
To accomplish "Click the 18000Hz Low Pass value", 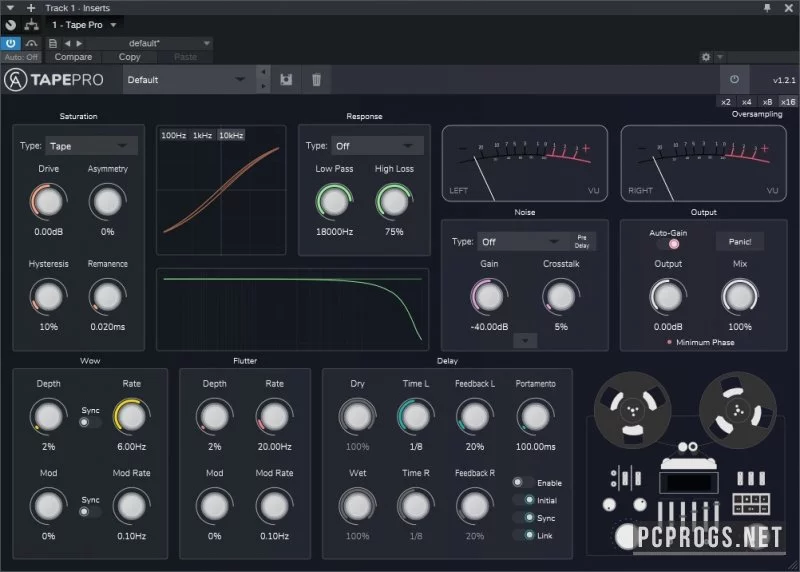I will [334, 232].
